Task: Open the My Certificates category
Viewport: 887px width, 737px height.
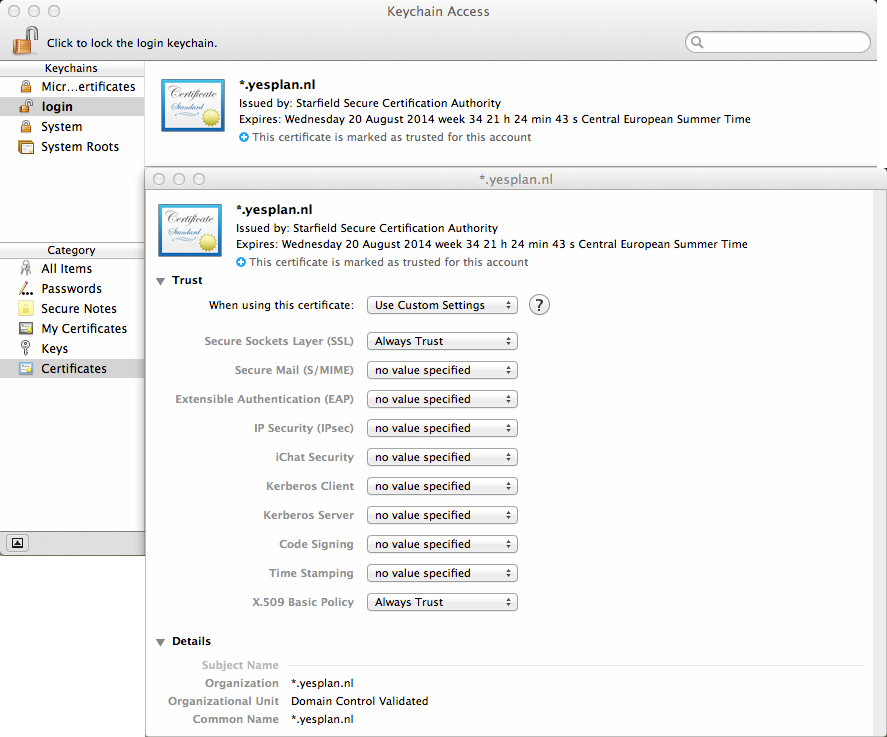Action: click(x=84, y=329)
